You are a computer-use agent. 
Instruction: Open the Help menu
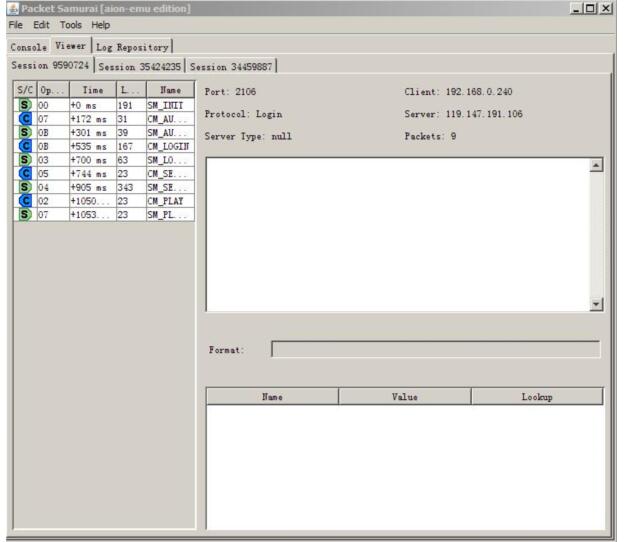101,25
